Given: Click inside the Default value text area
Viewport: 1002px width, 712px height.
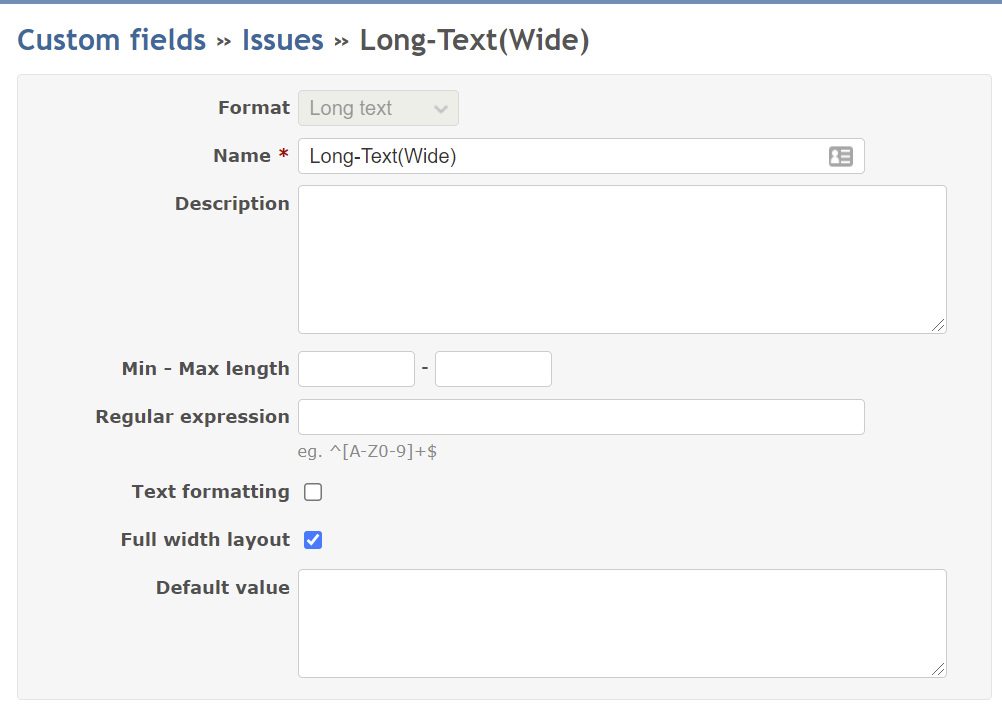Looking at the screenshot, I should click(622, 623).
